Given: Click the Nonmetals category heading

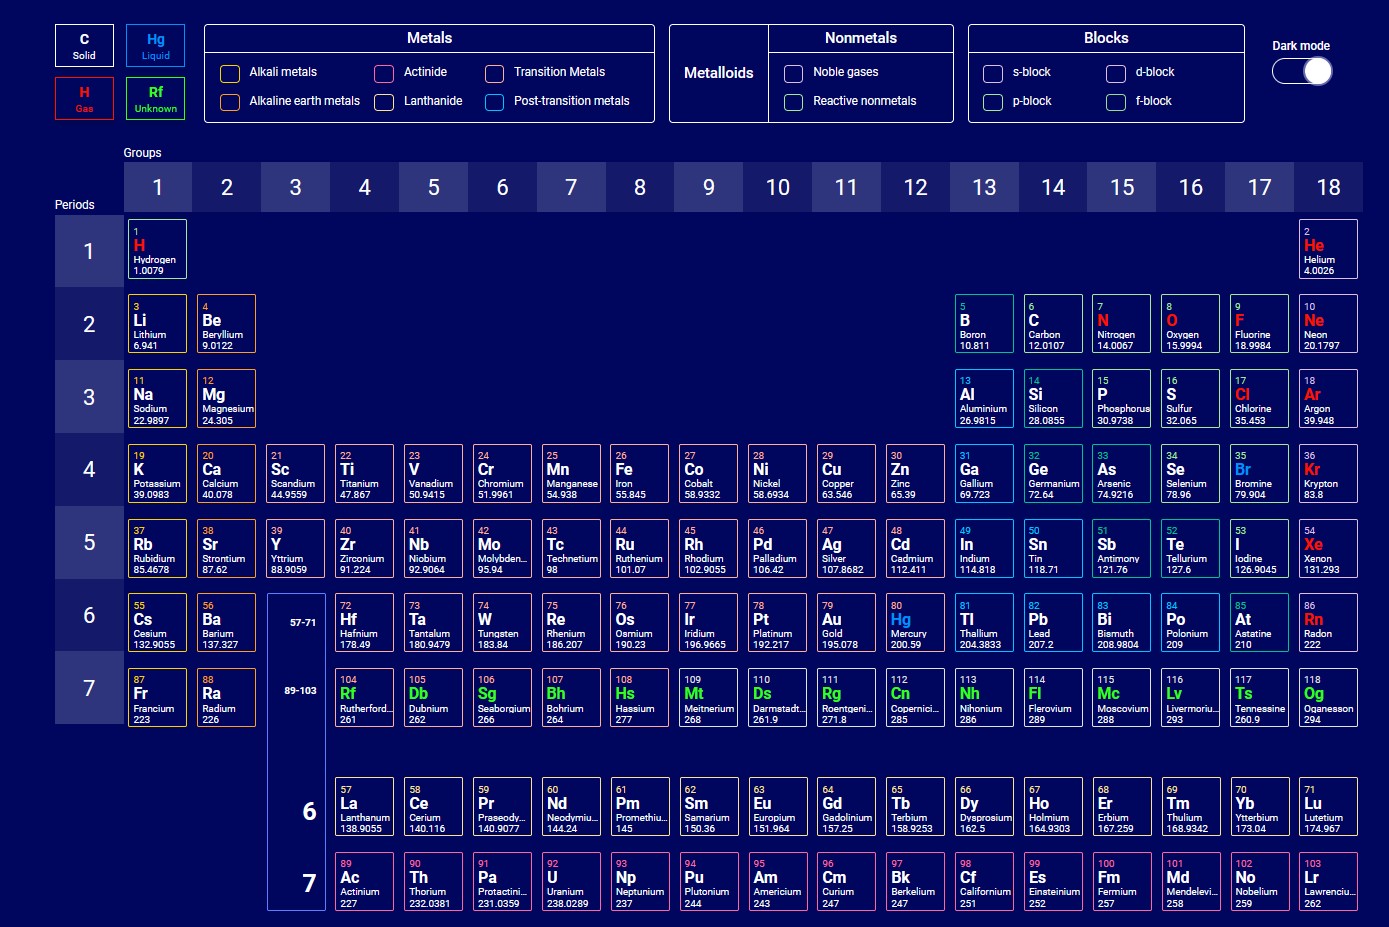Looking at the screenshot, I should click(x=860, y=38).
